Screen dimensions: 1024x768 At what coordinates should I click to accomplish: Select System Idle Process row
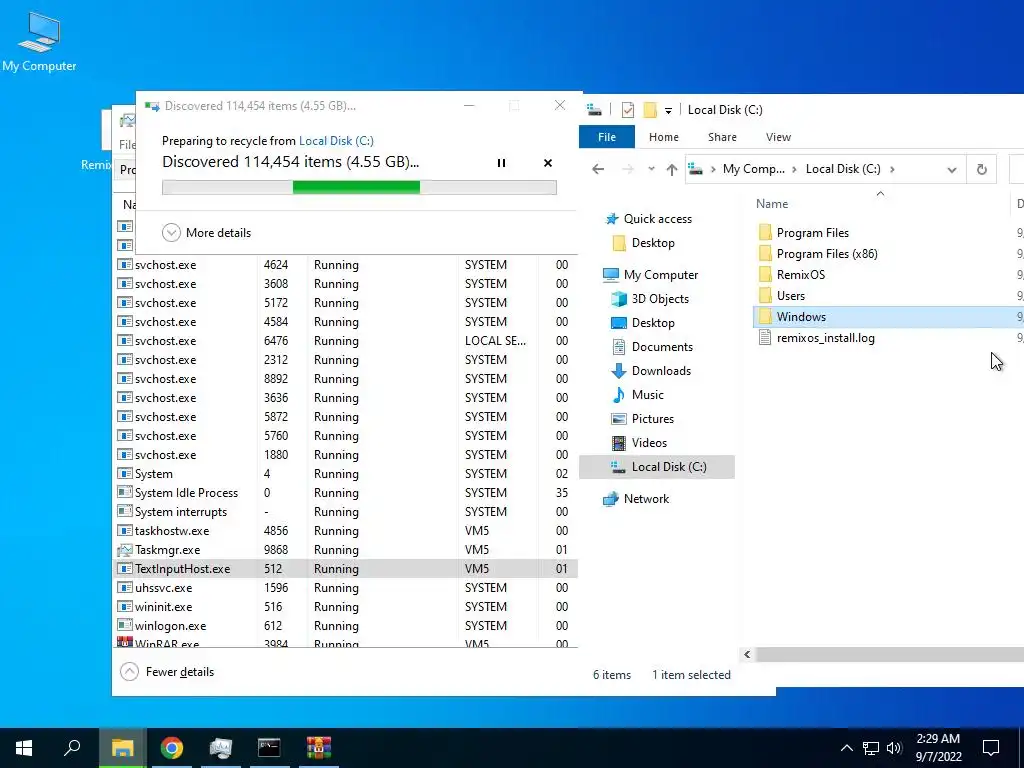click(x=345, y=493)
